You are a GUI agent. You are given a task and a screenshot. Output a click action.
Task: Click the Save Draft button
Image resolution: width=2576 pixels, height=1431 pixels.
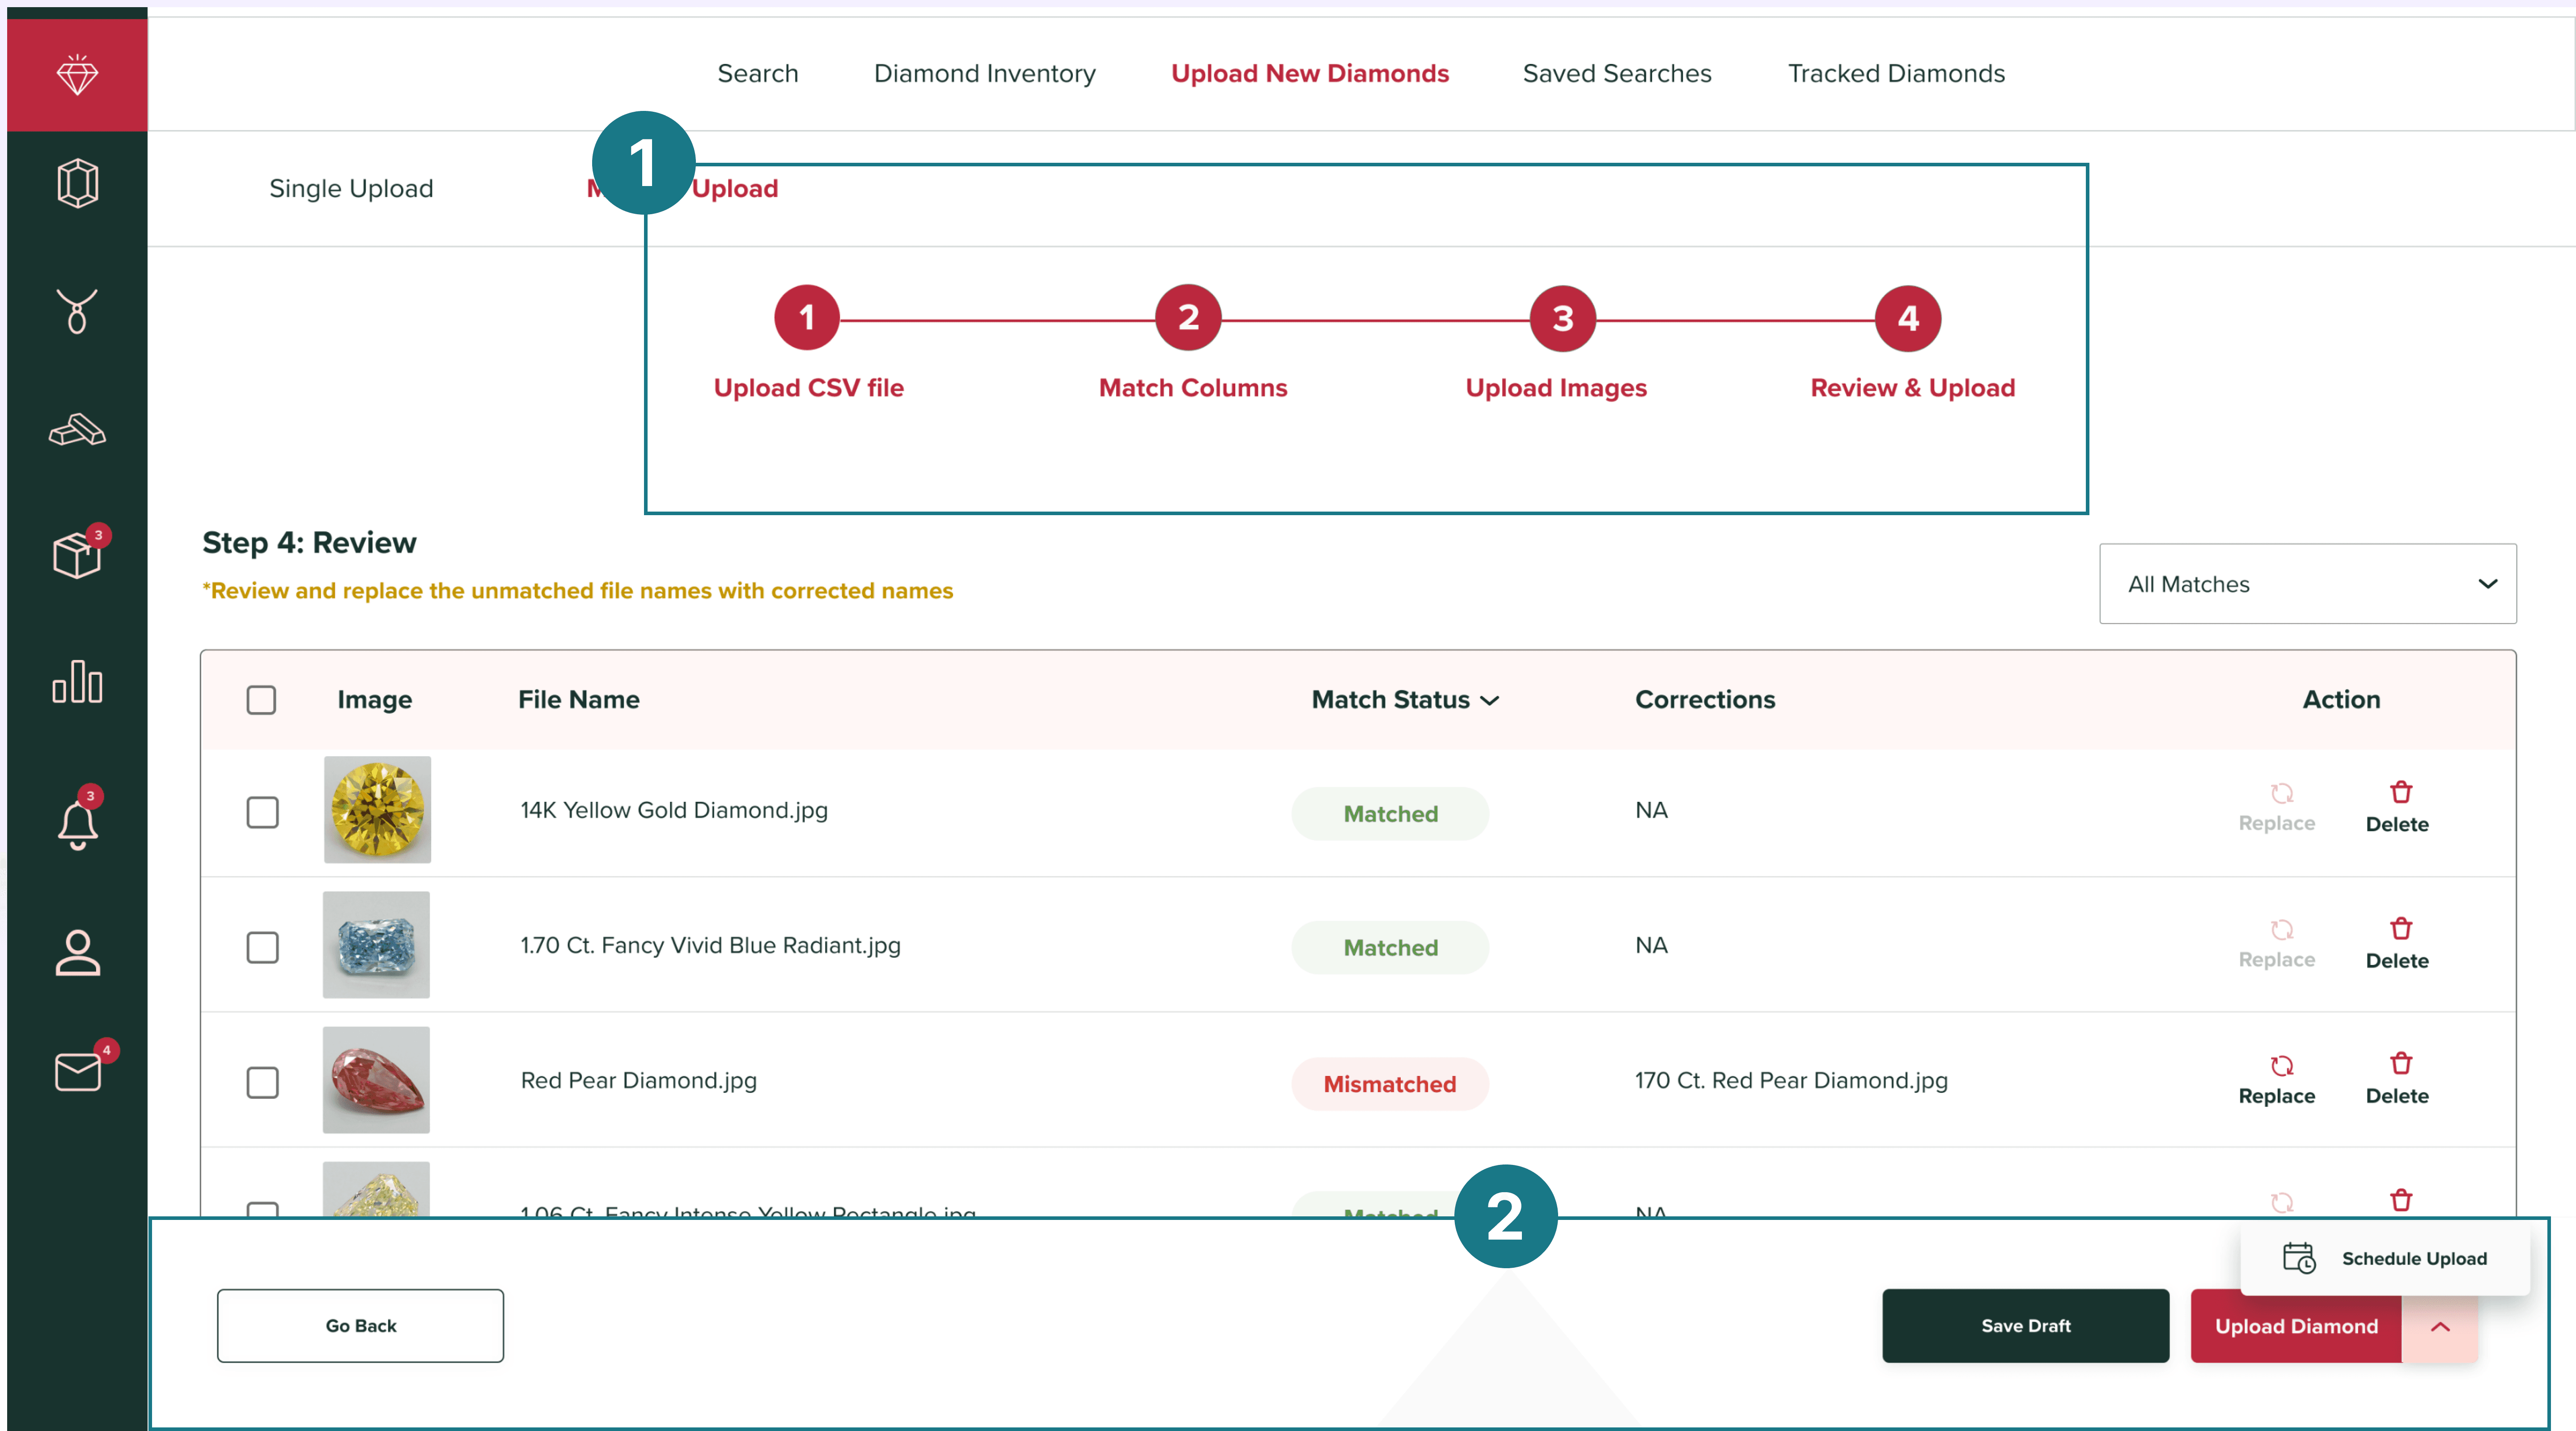(x=2025, y=1326)
